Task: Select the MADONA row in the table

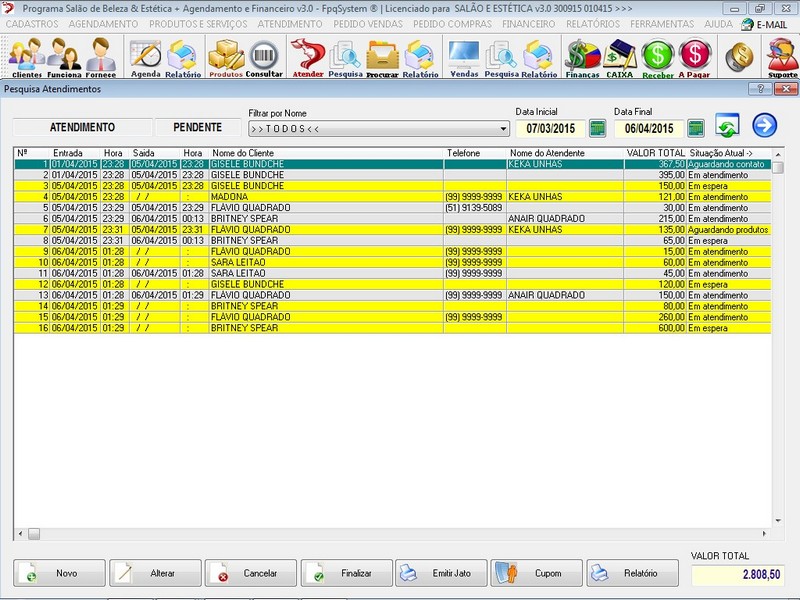Action: [300, 197]
